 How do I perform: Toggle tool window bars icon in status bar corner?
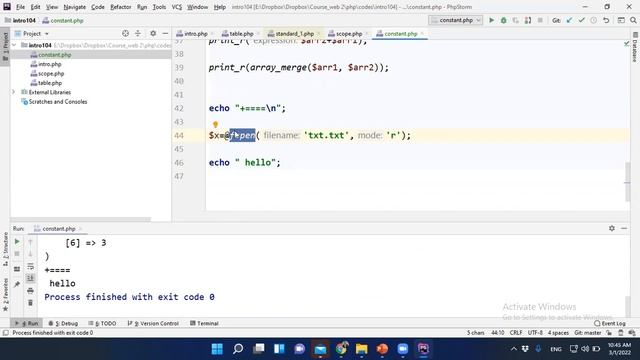point(5,333)
